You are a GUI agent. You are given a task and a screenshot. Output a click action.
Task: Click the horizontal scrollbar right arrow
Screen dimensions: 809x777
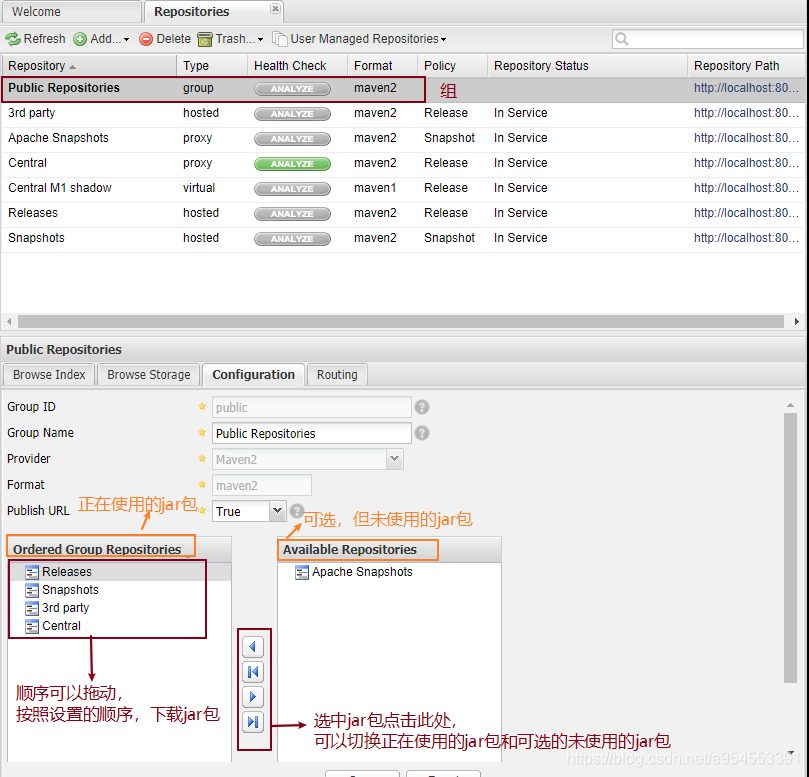coord(797,321)
